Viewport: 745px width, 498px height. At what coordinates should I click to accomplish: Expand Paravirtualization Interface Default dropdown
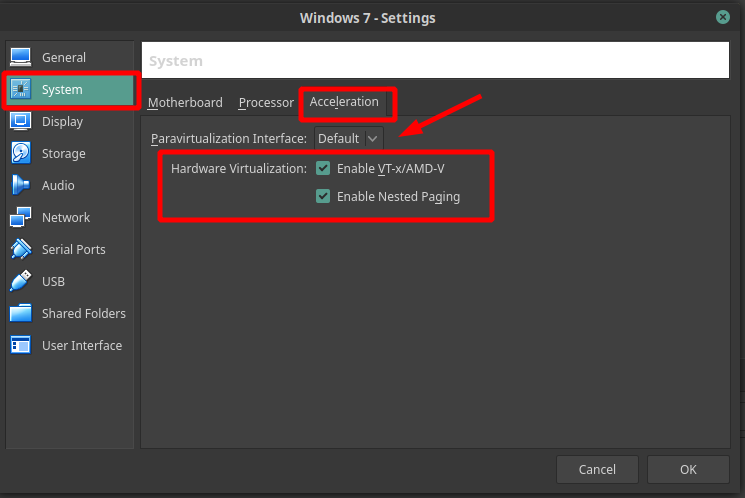(348, 138)
